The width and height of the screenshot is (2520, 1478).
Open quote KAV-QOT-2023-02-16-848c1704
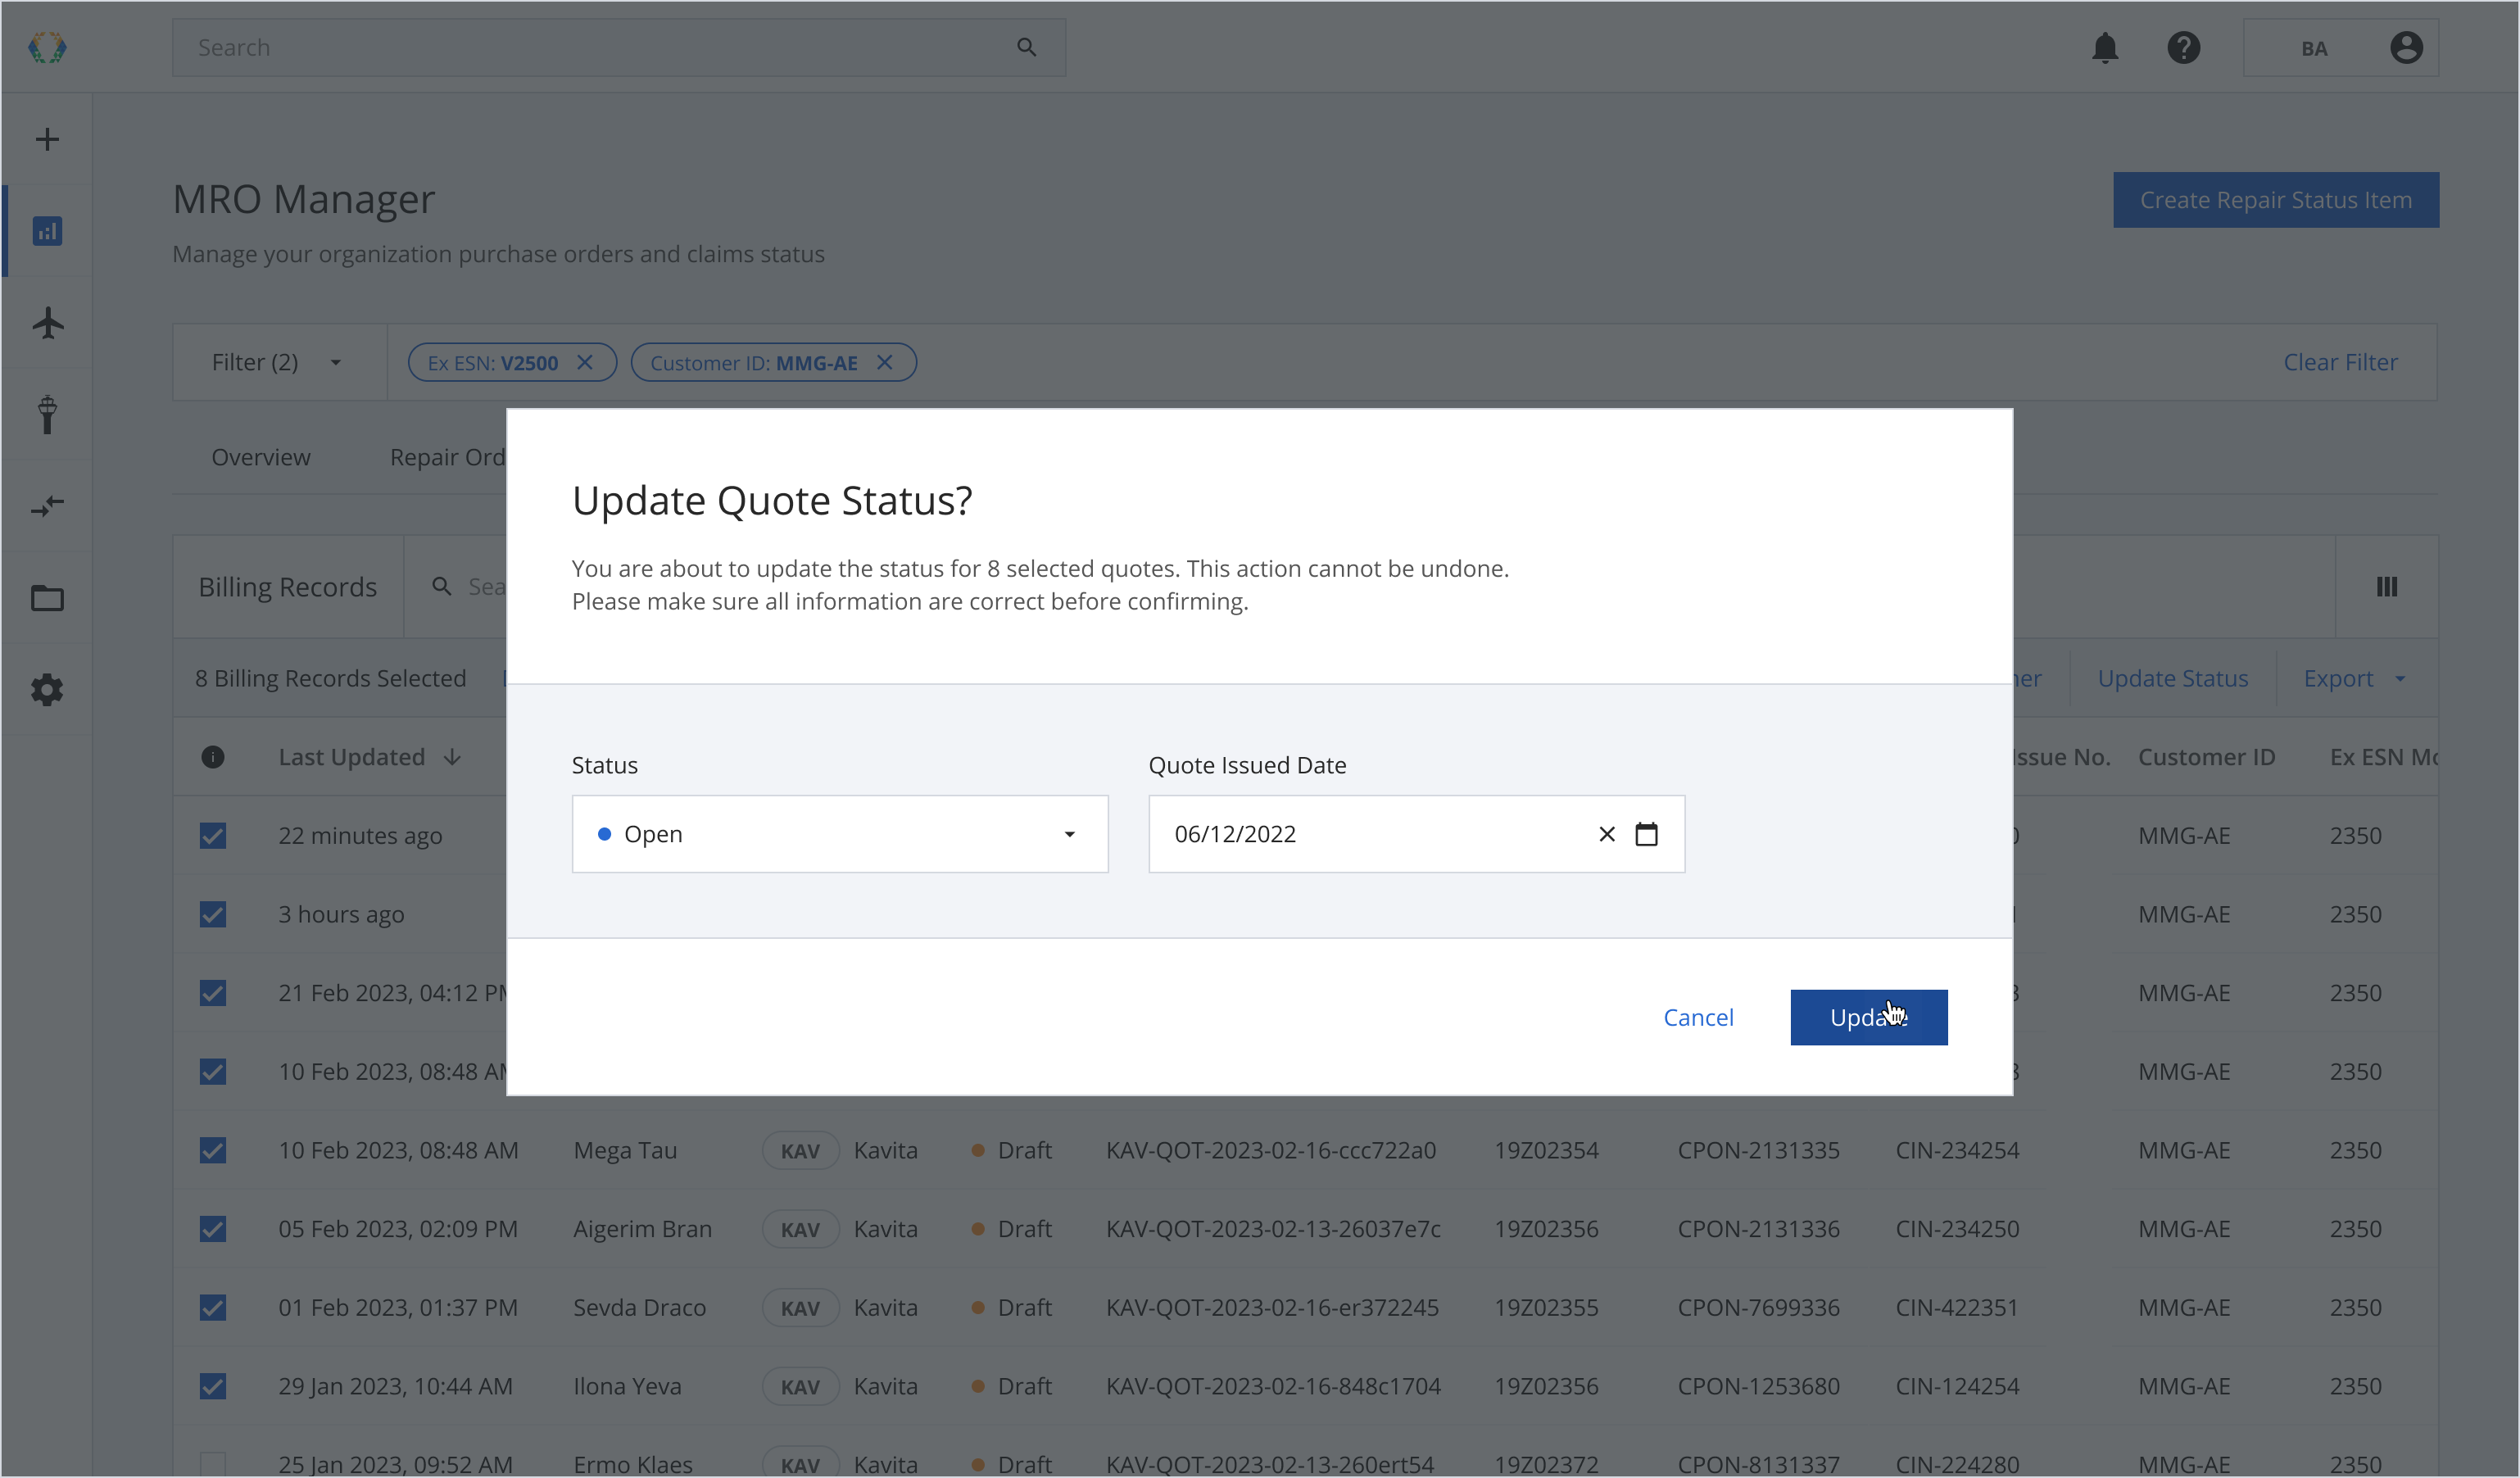pos(1272,1386)
